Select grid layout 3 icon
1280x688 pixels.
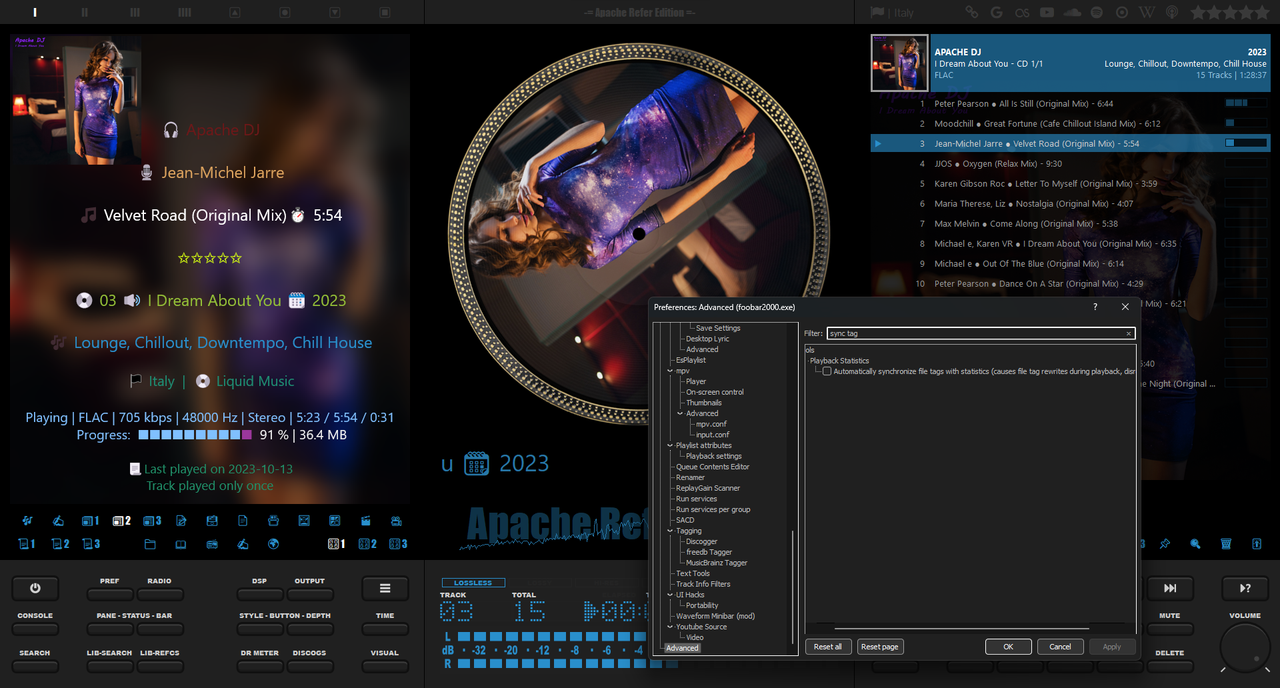[398, 544]
